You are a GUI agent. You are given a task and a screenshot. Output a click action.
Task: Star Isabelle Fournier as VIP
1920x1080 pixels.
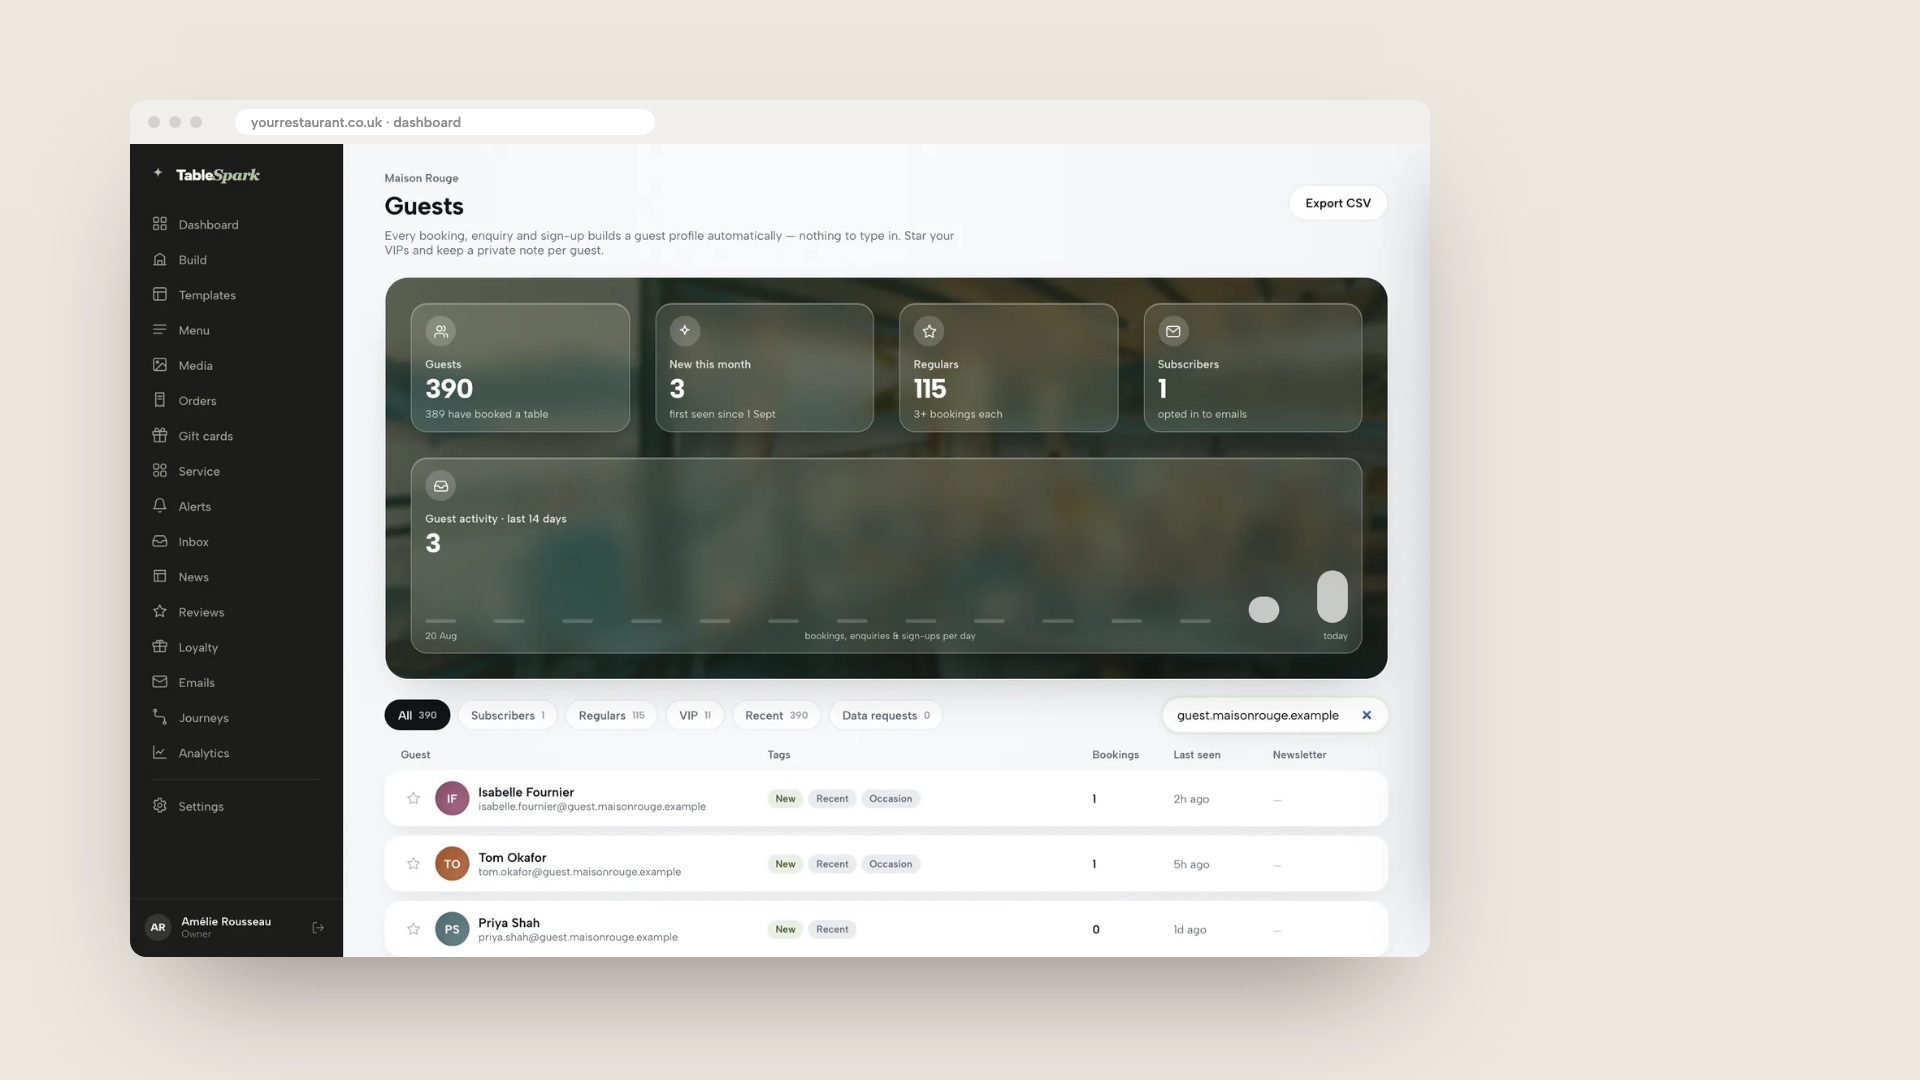click(413, 798)
